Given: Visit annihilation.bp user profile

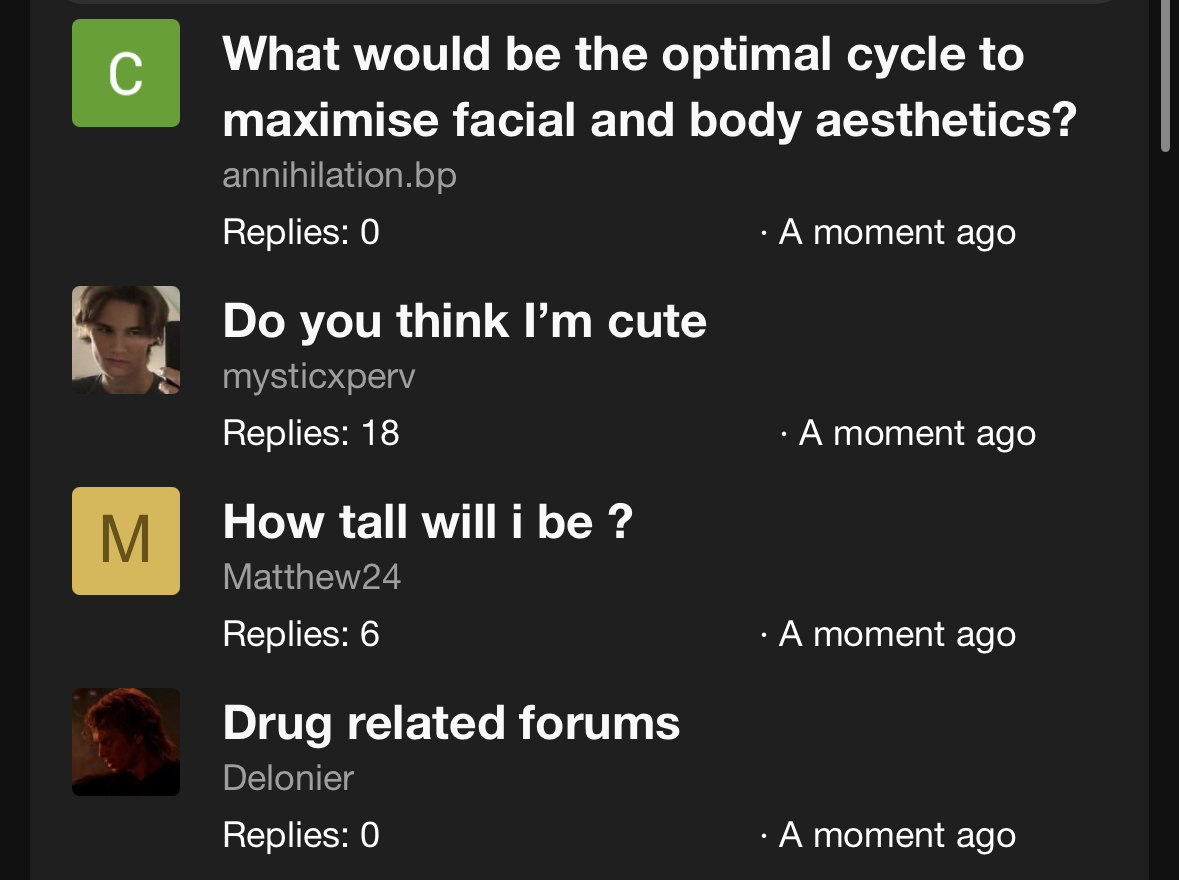Looking at the screenshot, I should tap(339, 176).
